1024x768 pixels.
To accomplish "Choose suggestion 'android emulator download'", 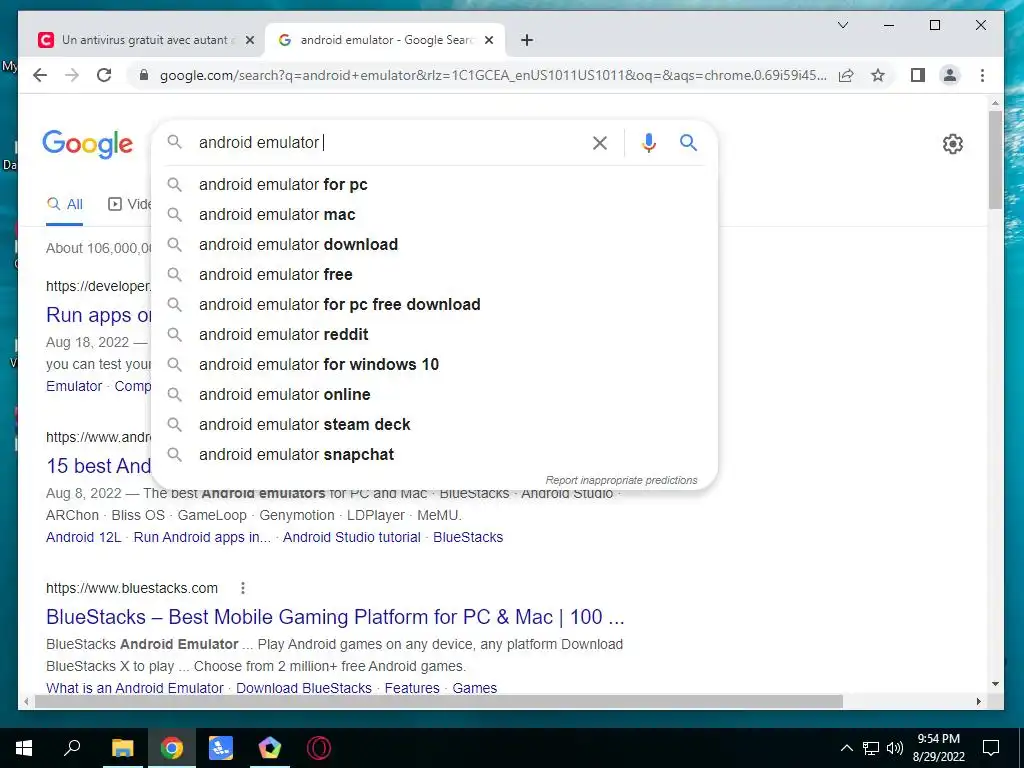I will click(x=434, y=245).
